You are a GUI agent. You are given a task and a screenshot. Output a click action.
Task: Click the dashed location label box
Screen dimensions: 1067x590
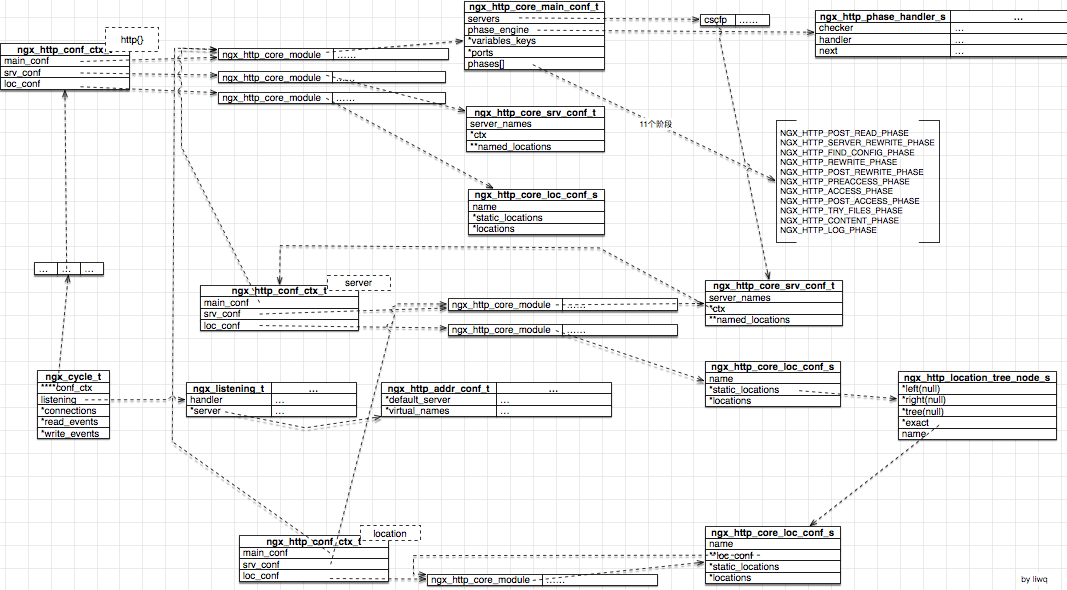390,533
